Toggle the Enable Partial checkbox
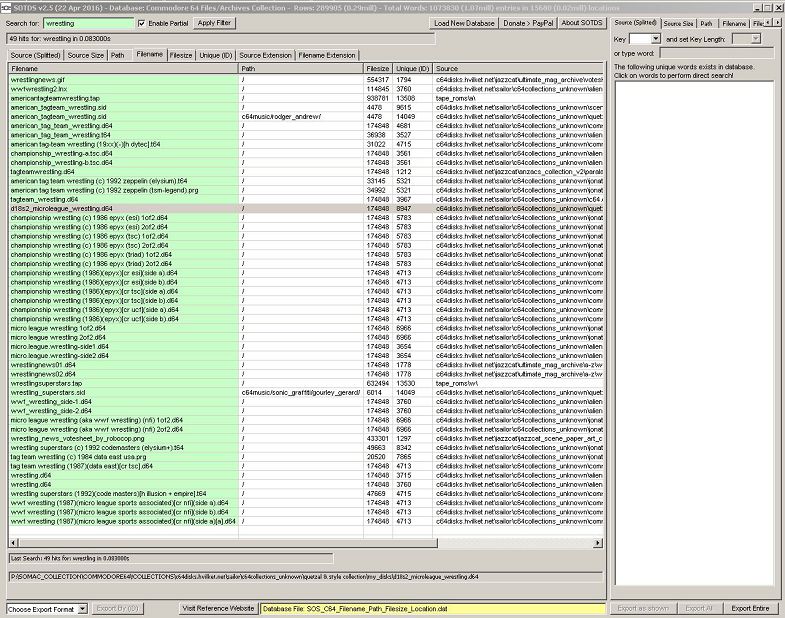The image size is (785, 618). pos(141,22)
